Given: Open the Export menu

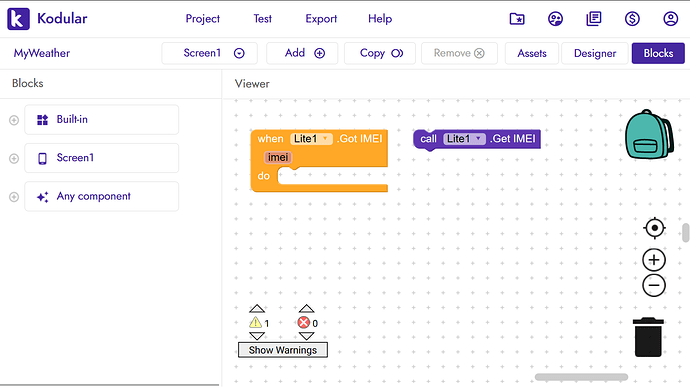Looking at the screenshot, I should click(x=321, y=19).
